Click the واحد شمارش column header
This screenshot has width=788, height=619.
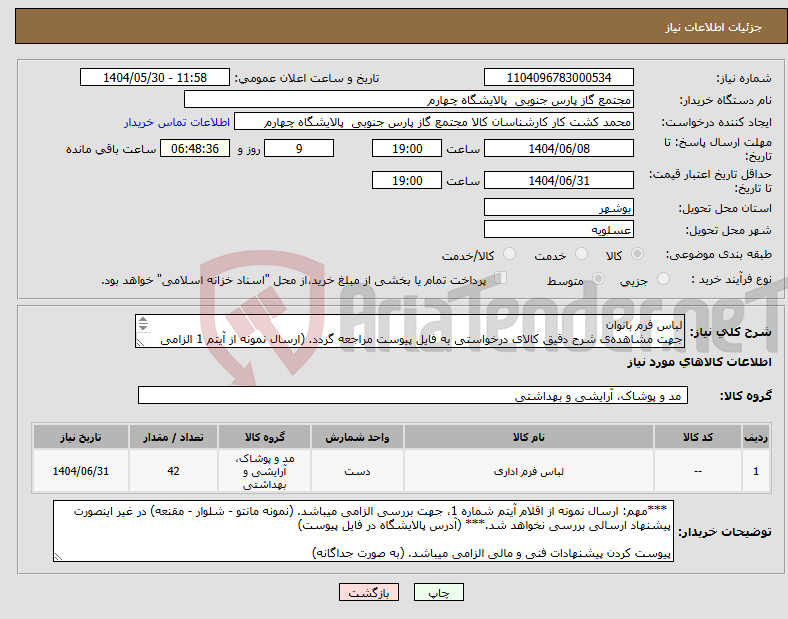pyautogui.click(x=357, y=437)
